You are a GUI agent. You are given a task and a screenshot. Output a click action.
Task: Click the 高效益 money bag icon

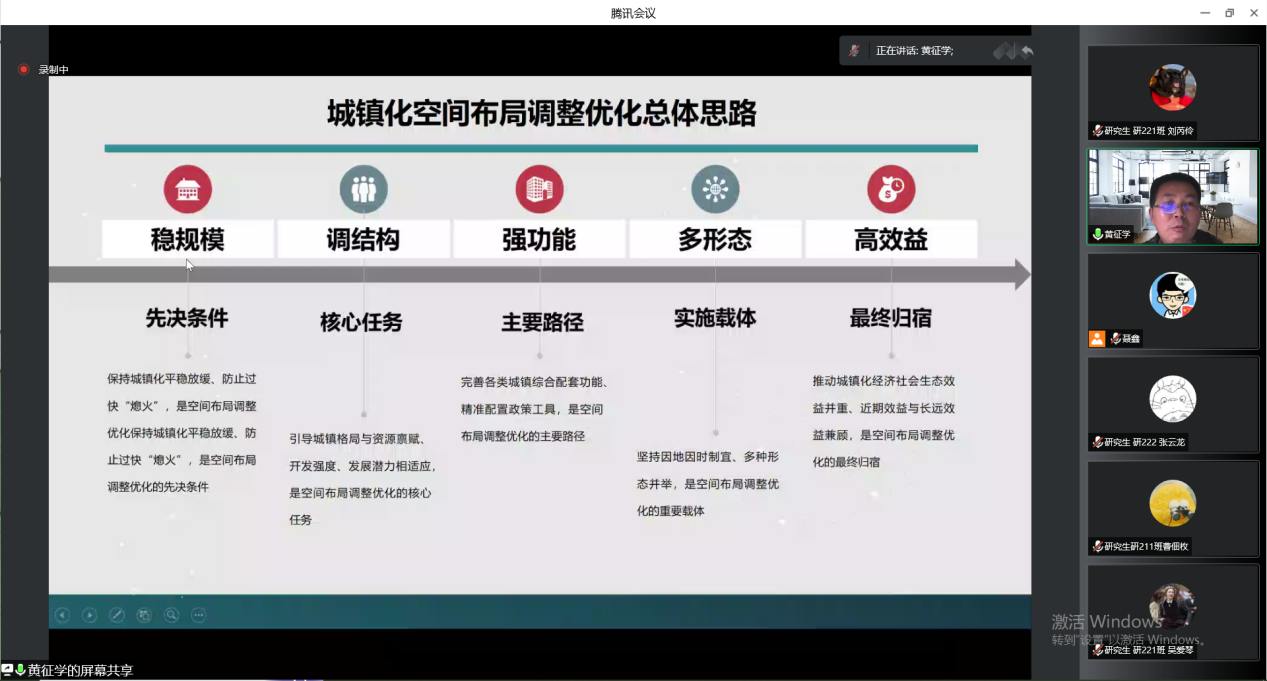click(x=890, y=189)
